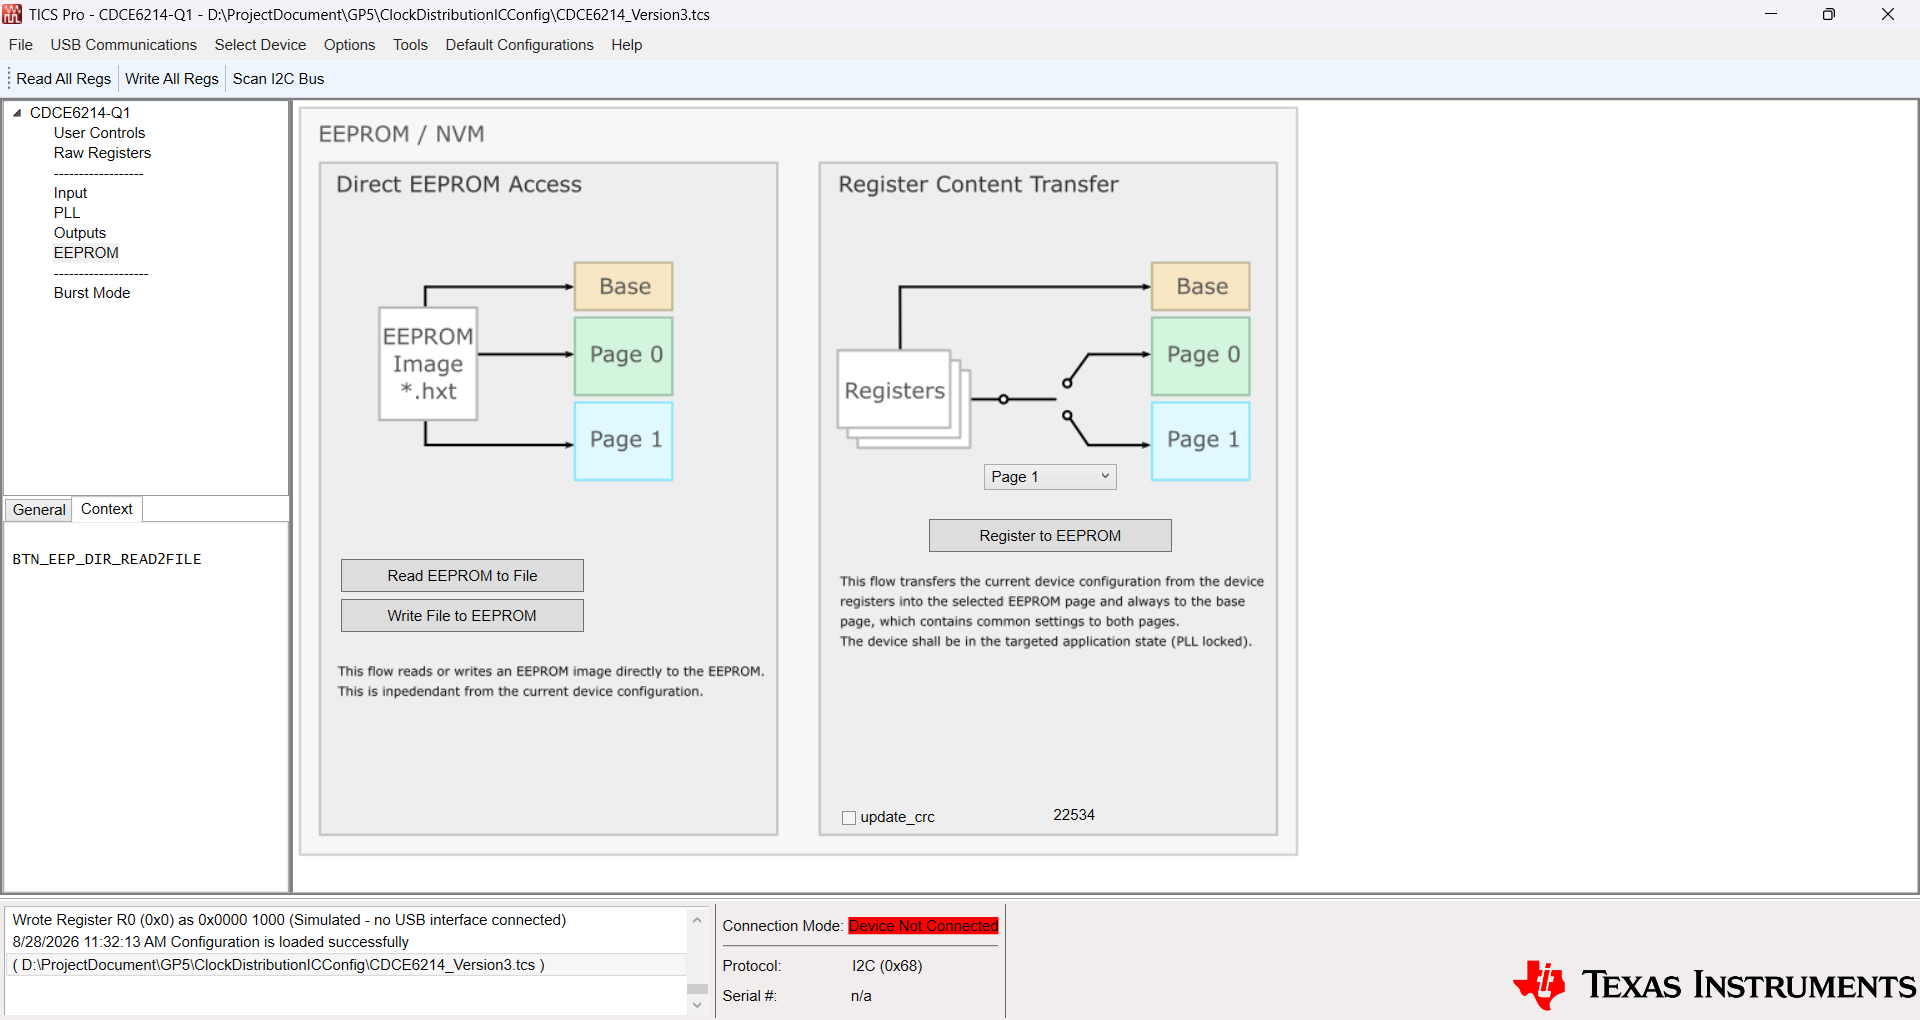Click the BTN_EEP_DIR_READ2FILE context text
Screen dimensions: 1920x1020
click(x=107, y=559)
